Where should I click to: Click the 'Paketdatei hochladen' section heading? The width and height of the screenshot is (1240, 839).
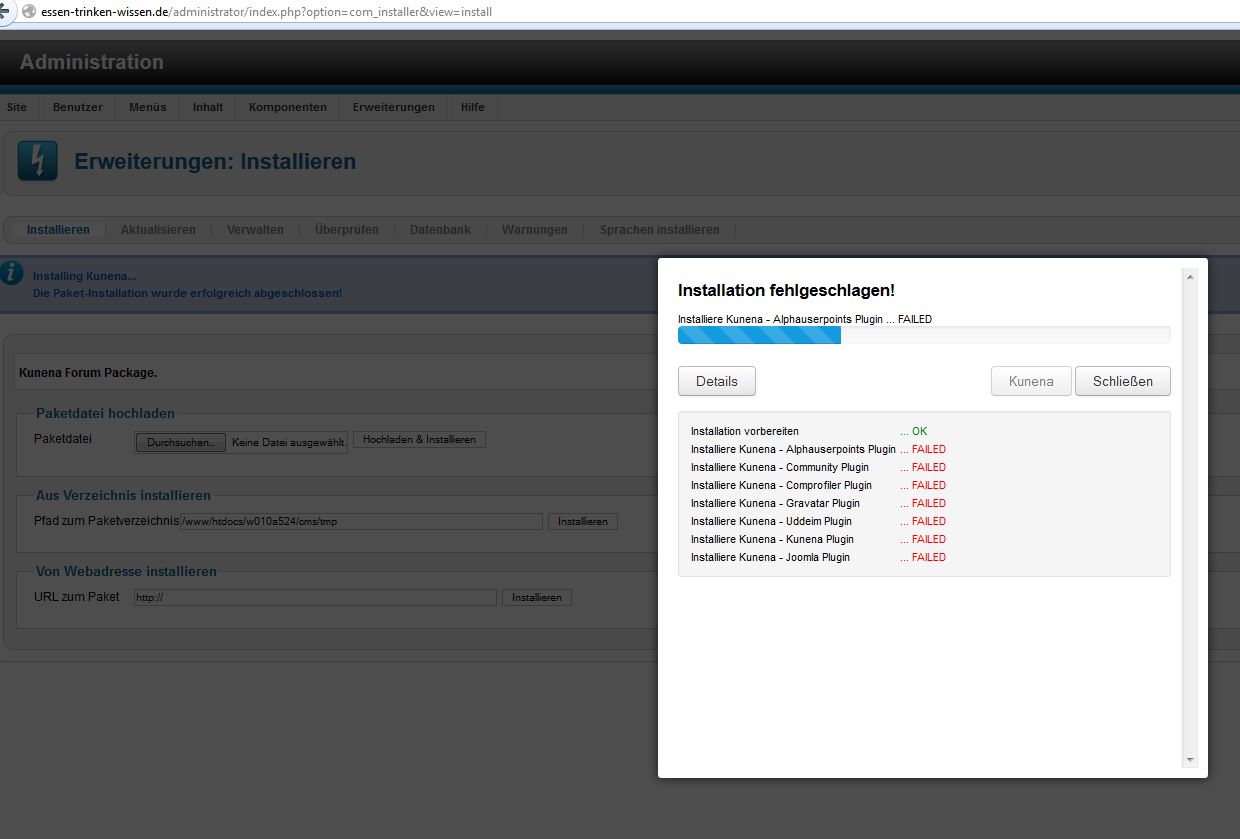pyautogui.click(x=105, y=413)
